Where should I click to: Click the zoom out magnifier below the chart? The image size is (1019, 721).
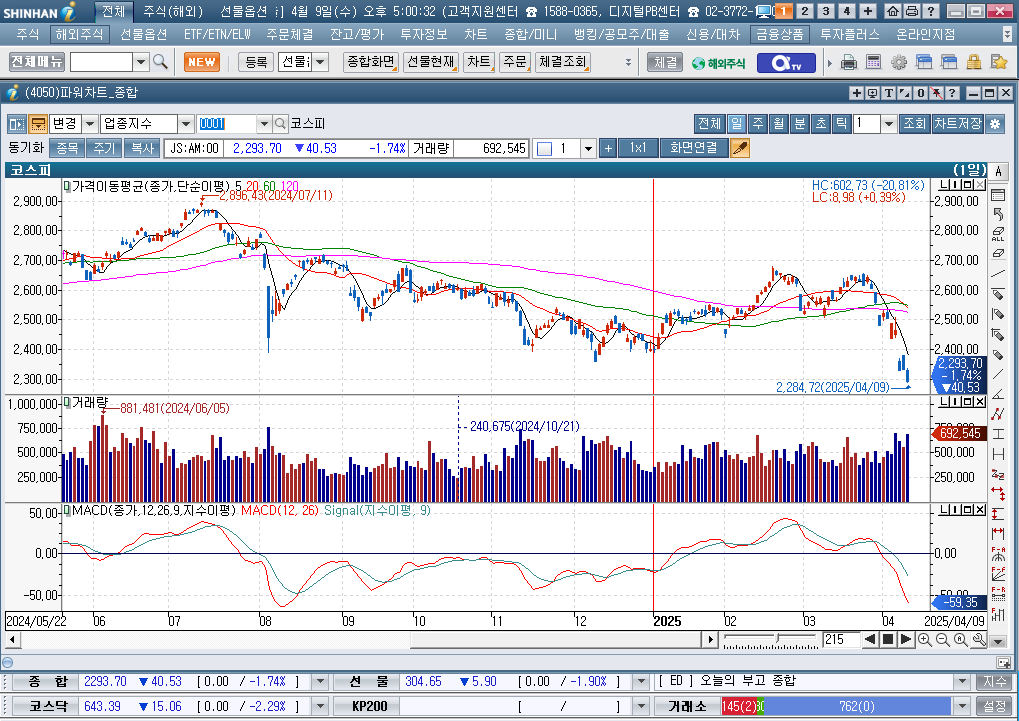click(942, 640)
